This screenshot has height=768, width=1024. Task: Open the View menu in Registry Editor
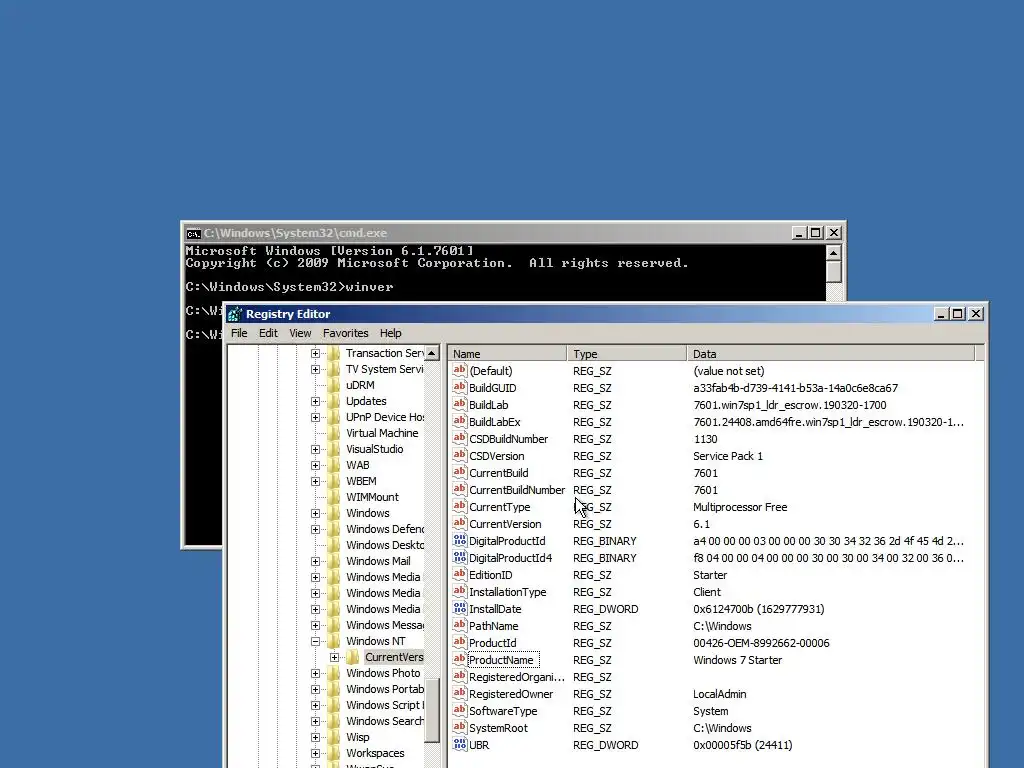pos(300,333)
